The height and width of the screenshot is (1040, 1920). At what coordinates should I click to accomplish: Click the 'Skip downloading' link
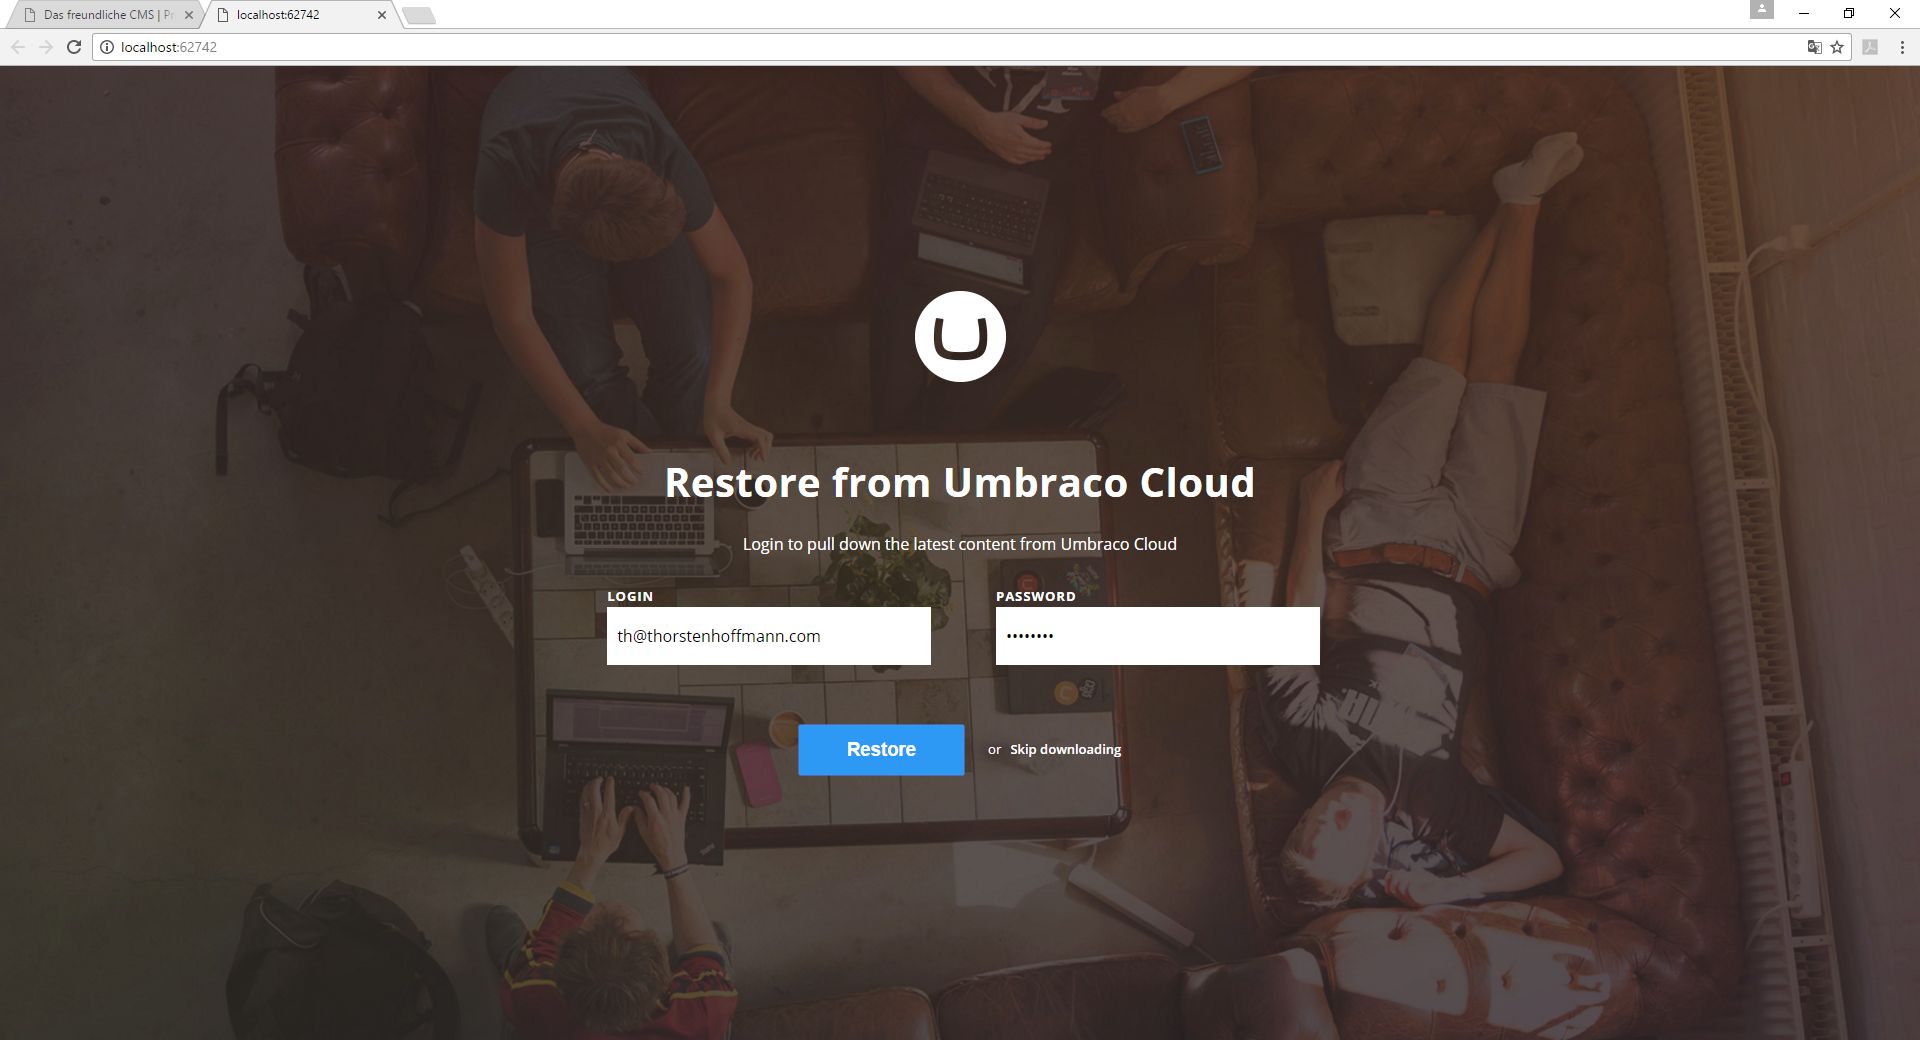[x=1065, y=749]
